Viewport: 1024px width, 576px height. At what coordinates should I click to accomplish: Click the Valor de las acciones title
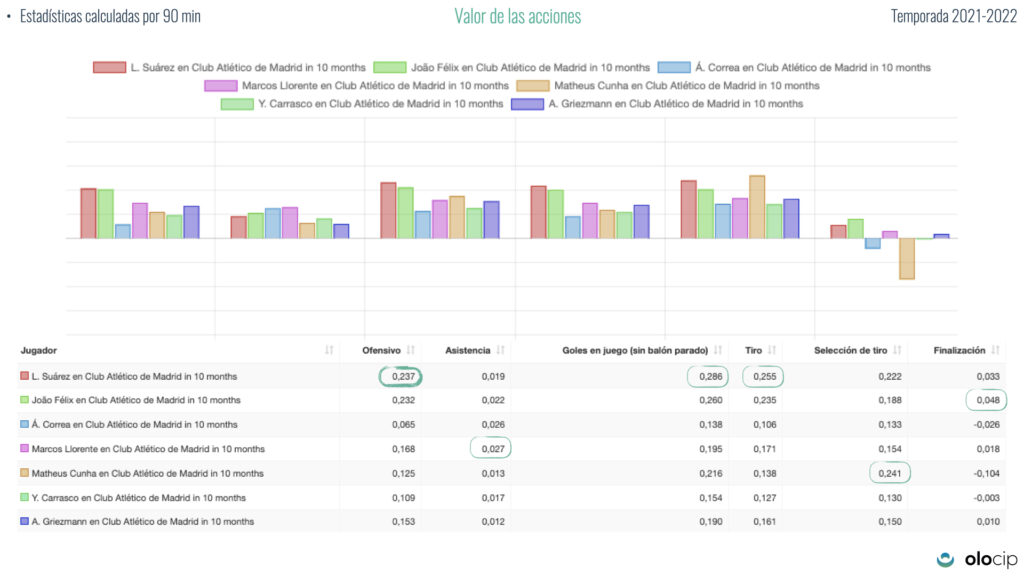click(517, 16)
